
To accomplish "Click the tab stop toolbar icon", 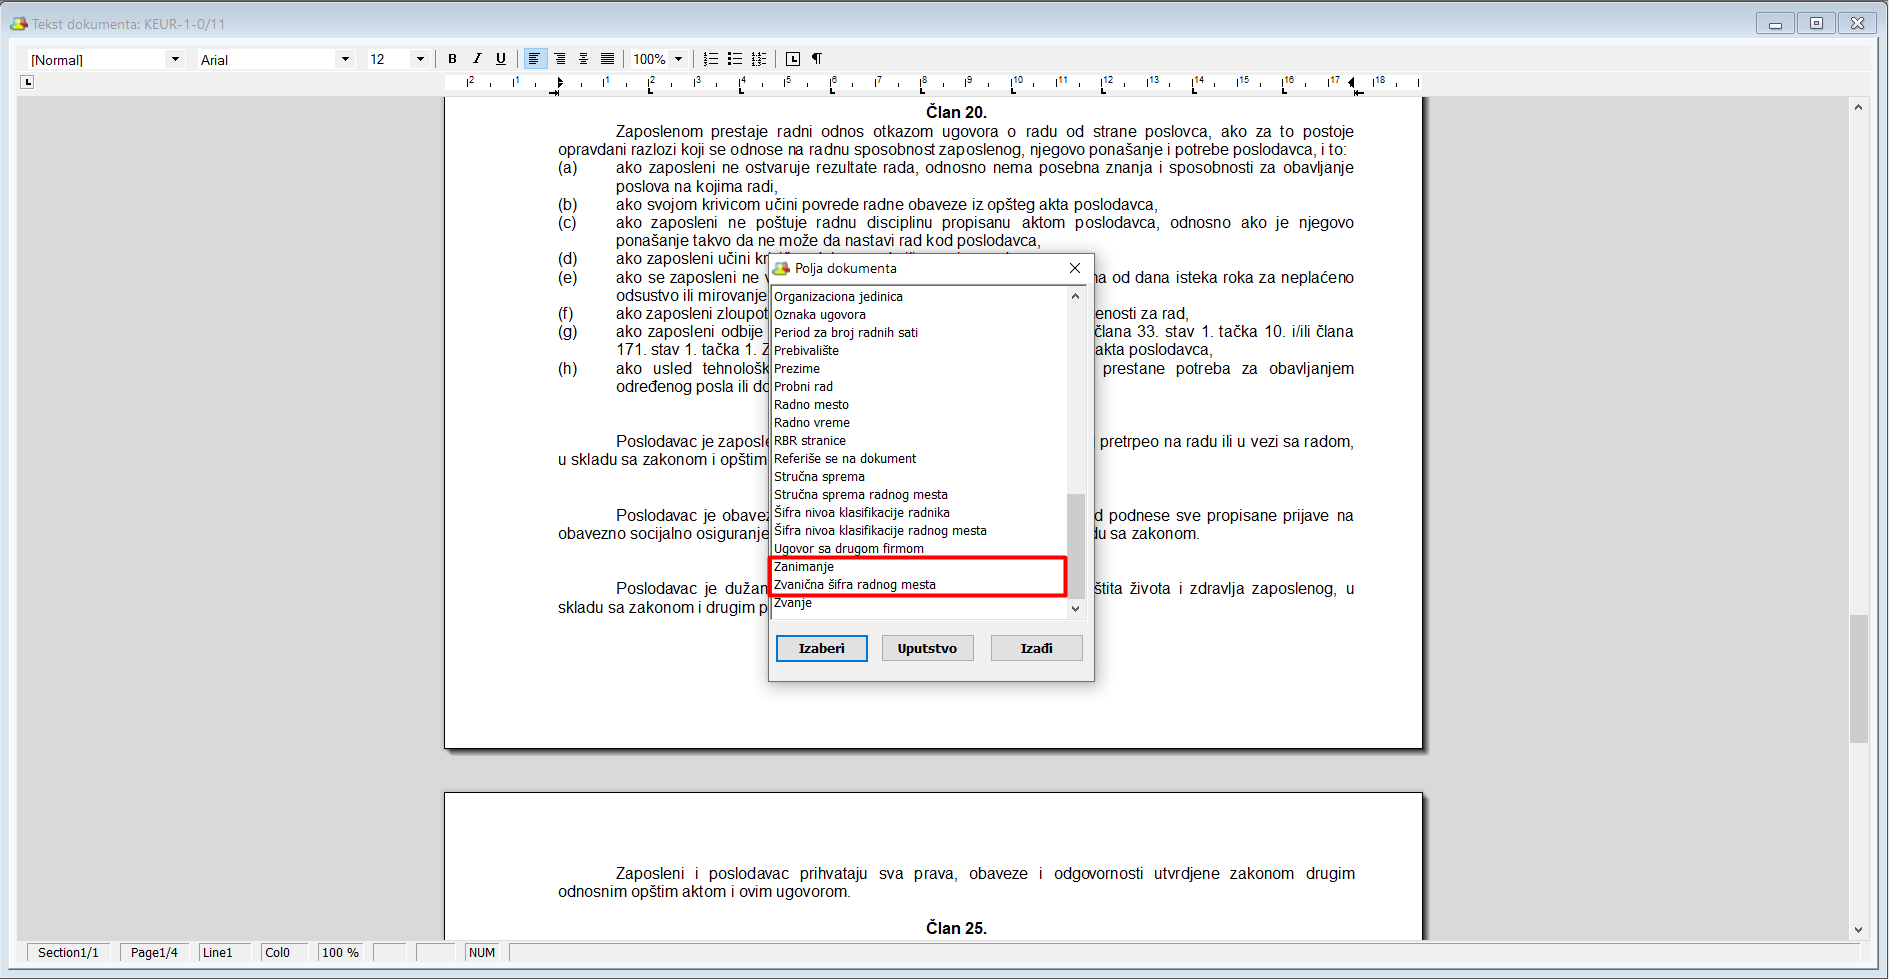I will (x=793, y=59).
